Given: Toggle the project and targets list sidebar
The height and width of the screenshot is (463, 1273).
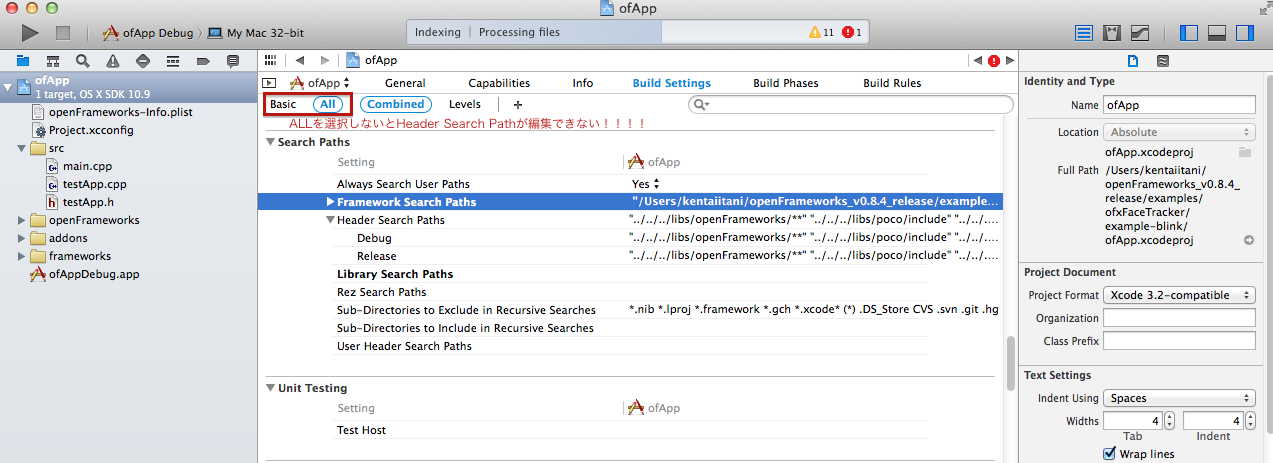Looking at the screenshot, I should pyautogui.click(x=268, y=83).
